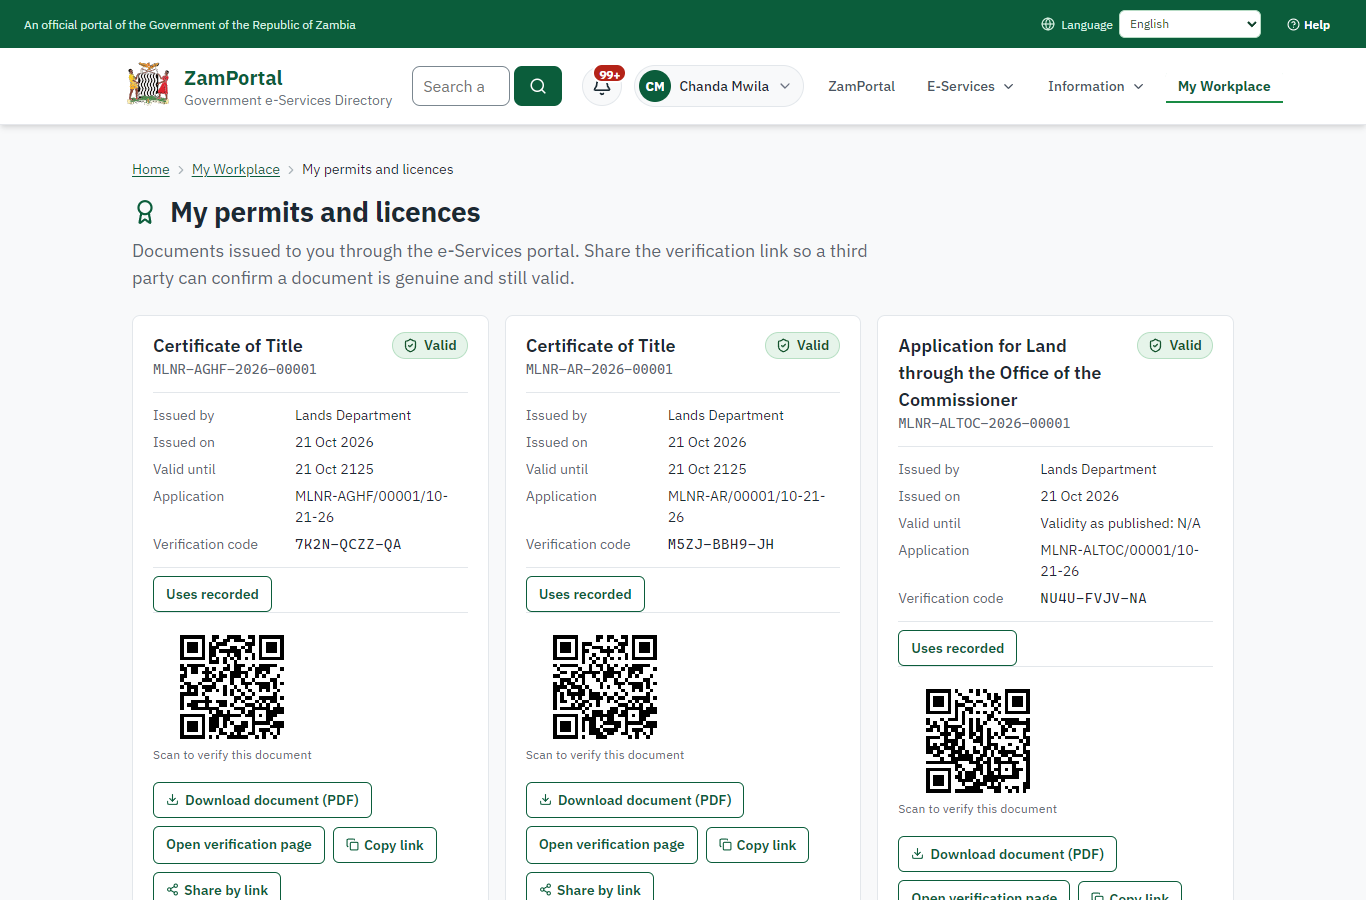Open verification page for MLNR-AR certificate

point(612,845)
